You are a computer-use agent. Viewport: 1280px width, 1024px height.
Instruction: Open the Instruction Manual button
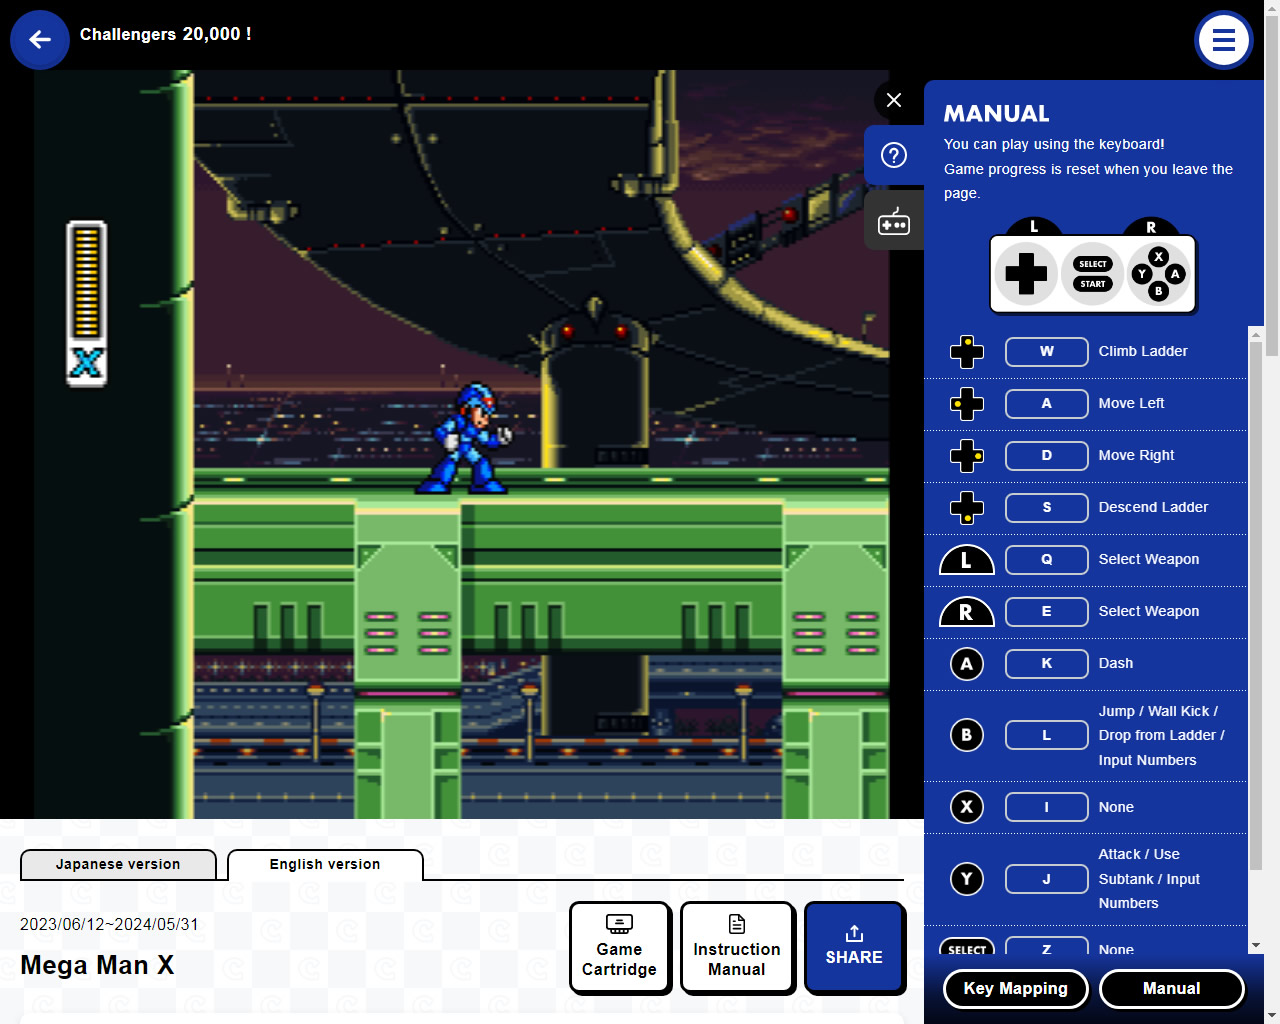(737, 948)
